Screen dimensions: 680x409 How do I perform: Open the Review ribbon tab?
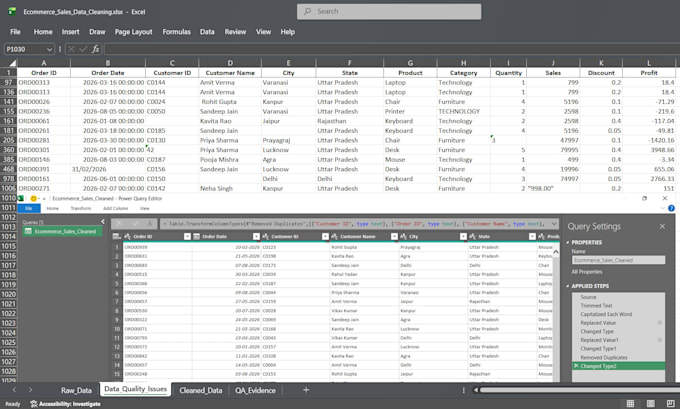click(235, 32)
